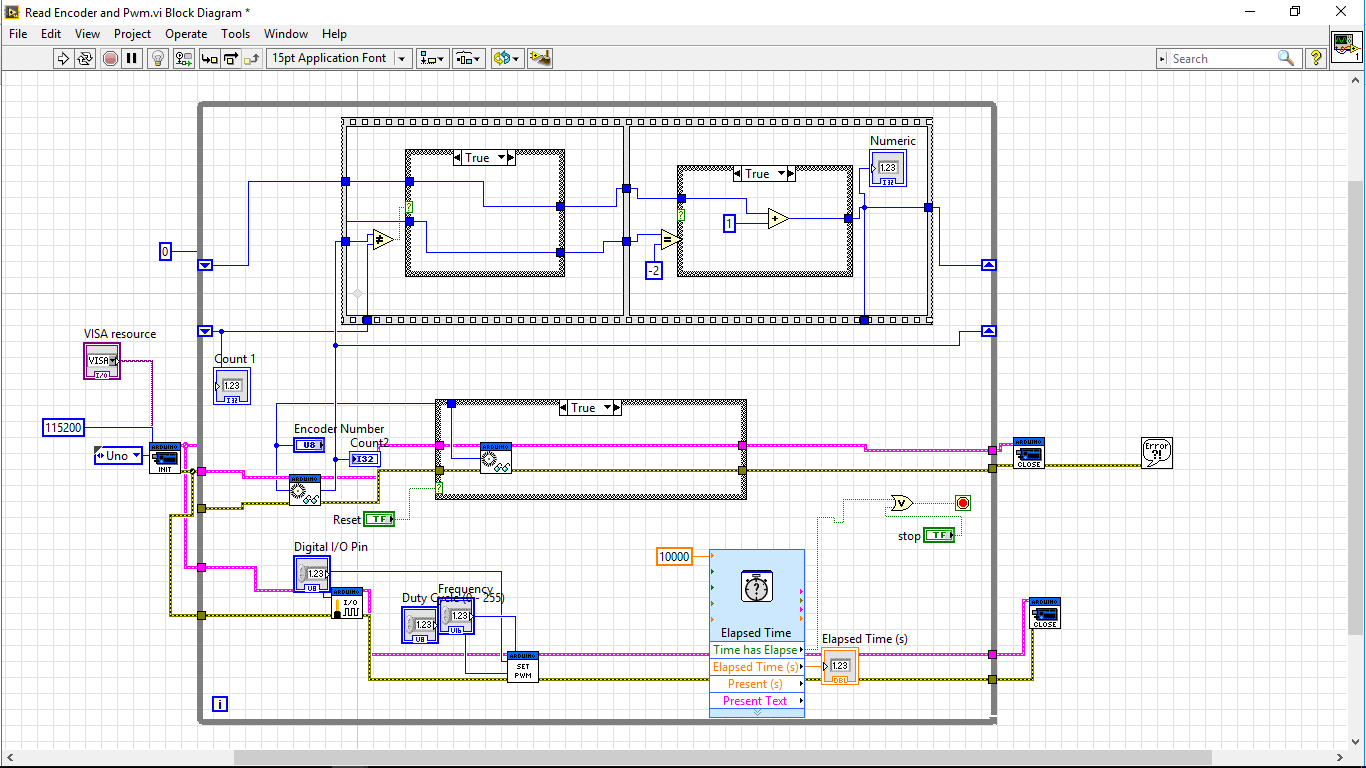
Task: Select the Elapsed Time Express VI stopwatch icon
Action: click(x=757, y=586)
